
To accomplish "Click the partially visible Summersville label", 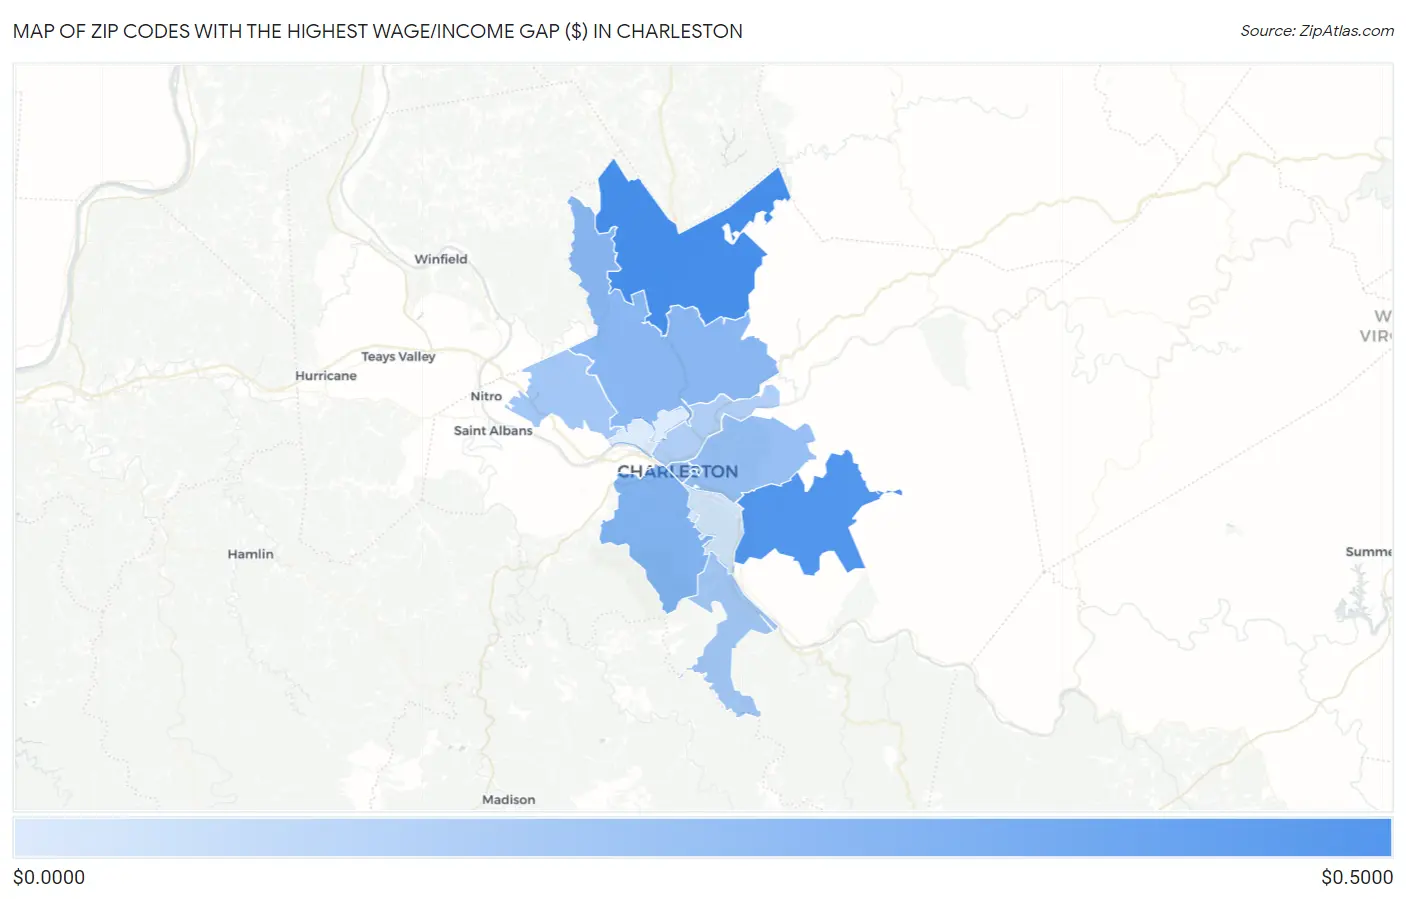I will pos(1368,552).
